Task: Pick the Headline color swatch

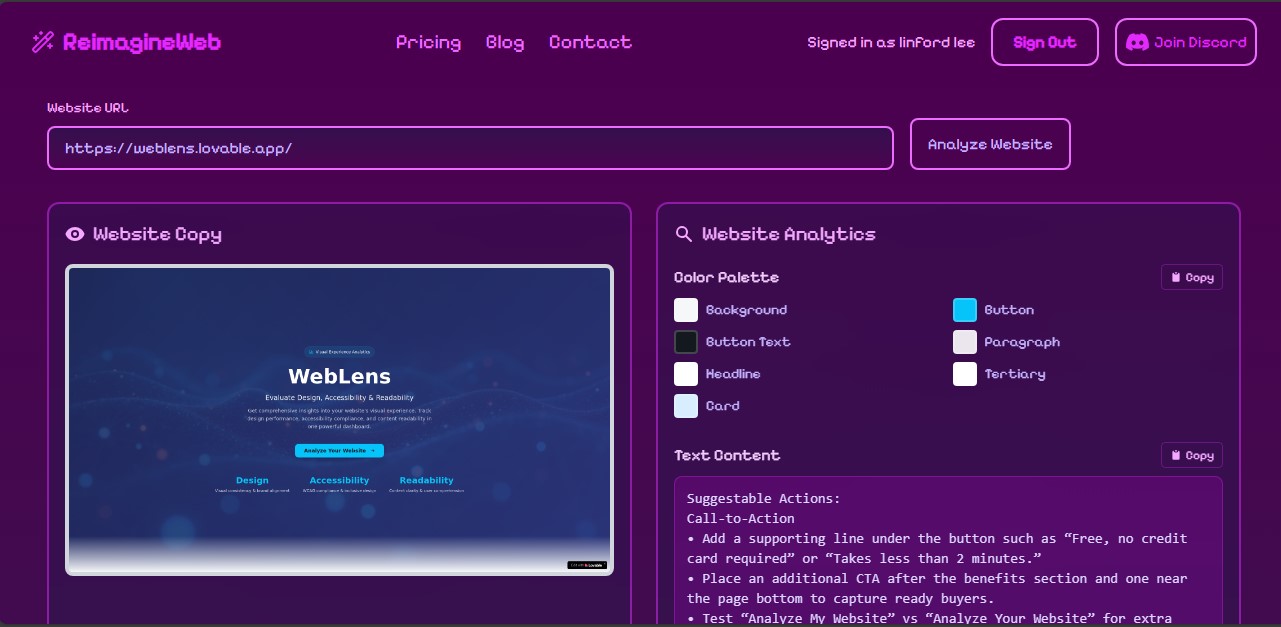Action: [x=686, y=374]
